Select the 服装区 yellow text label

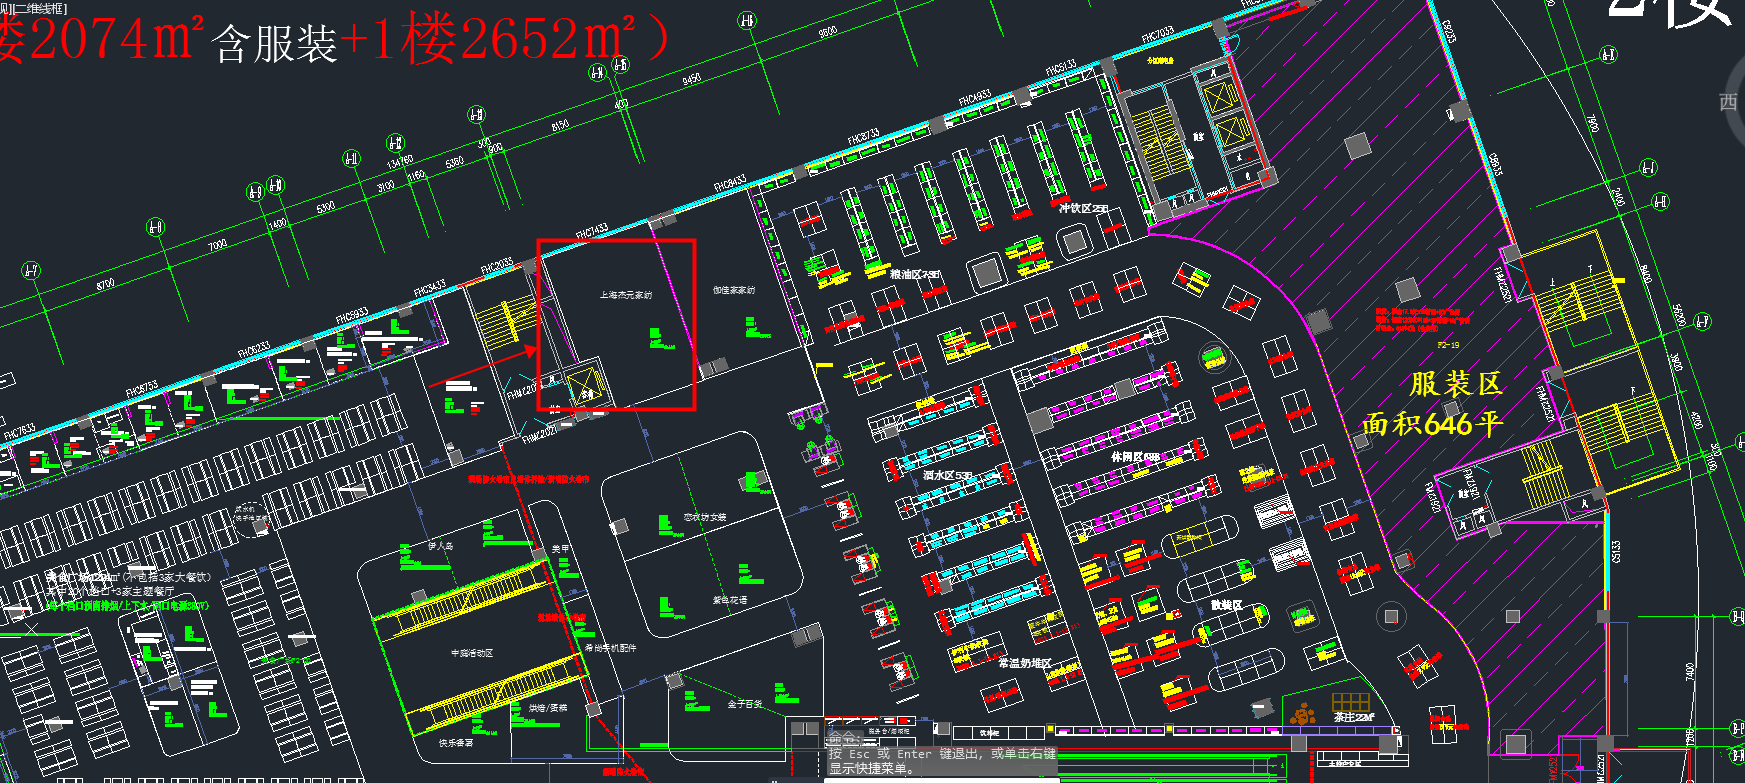[x=1455, y=384]
